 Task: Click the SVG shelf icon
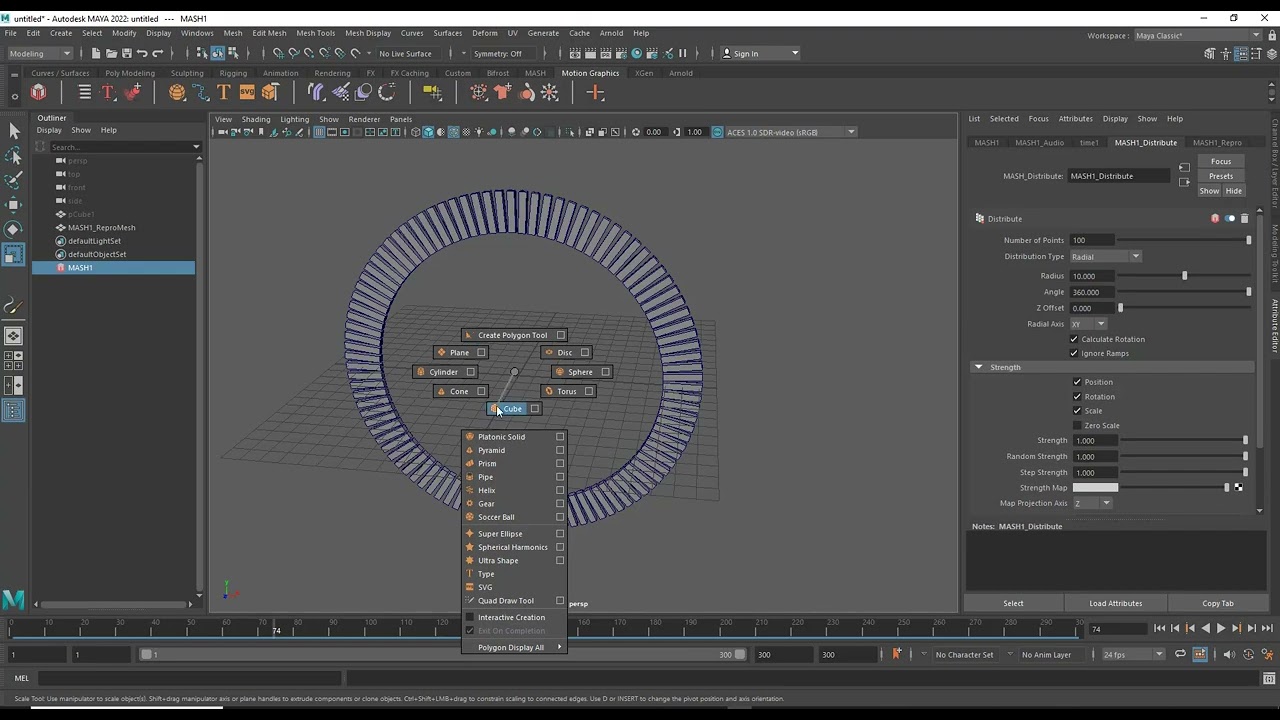(x=247, y=92)
